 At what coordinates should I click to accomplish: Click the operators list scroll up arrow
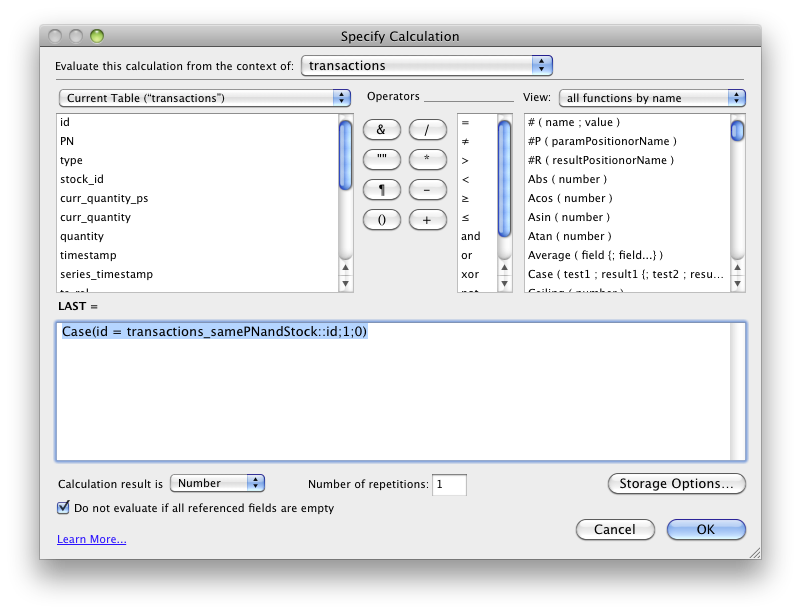(505, 268)
